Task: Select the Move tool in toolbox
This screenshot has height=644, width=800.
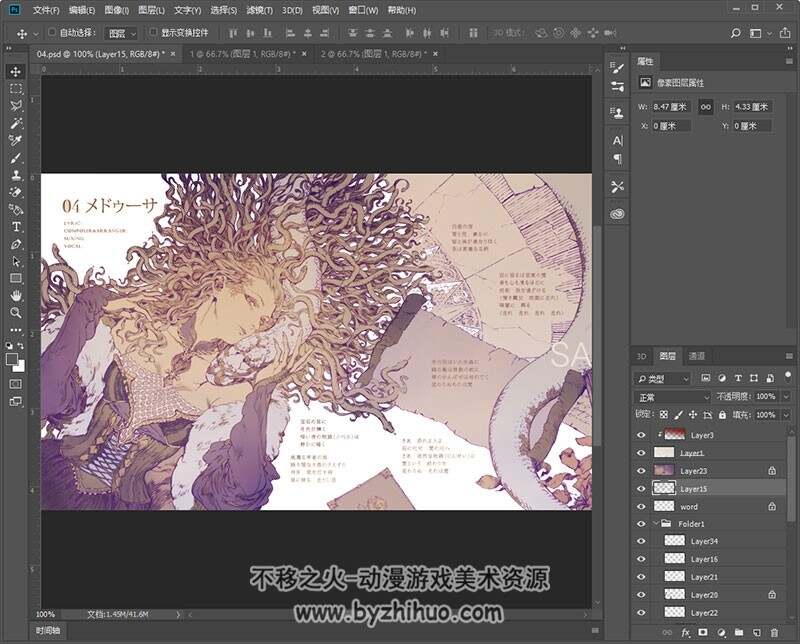Action: (x=16, y=71)
